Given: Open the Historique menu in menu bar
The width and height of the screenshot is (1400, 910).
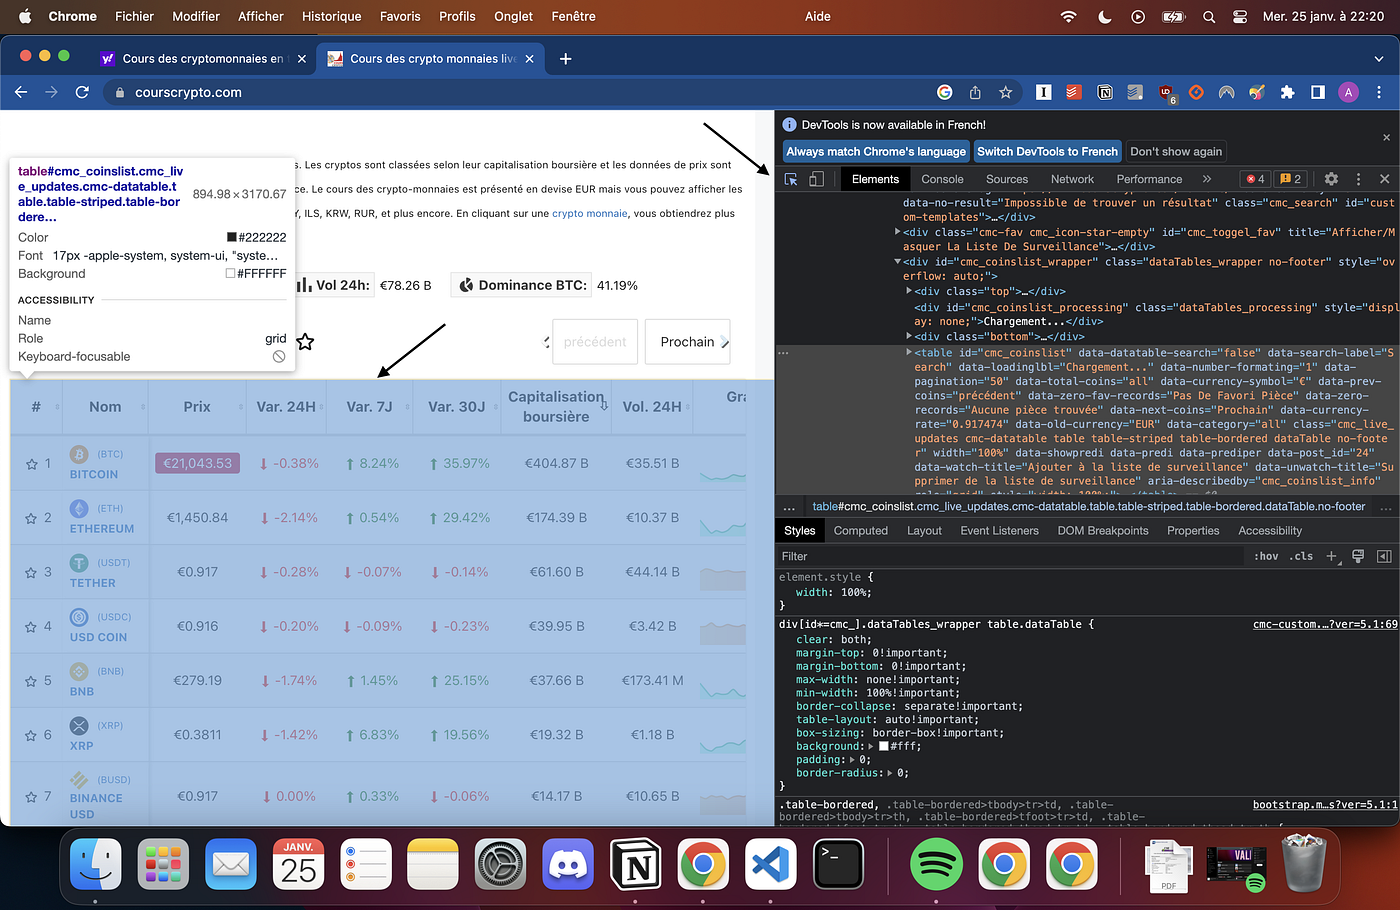Looking at the screenshot, I should pyautogui.click(x=332, y=16).
